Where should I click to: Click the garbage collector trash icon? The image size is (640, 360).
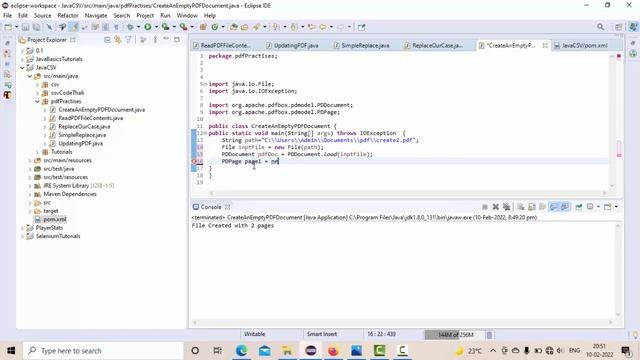[489, 335]
